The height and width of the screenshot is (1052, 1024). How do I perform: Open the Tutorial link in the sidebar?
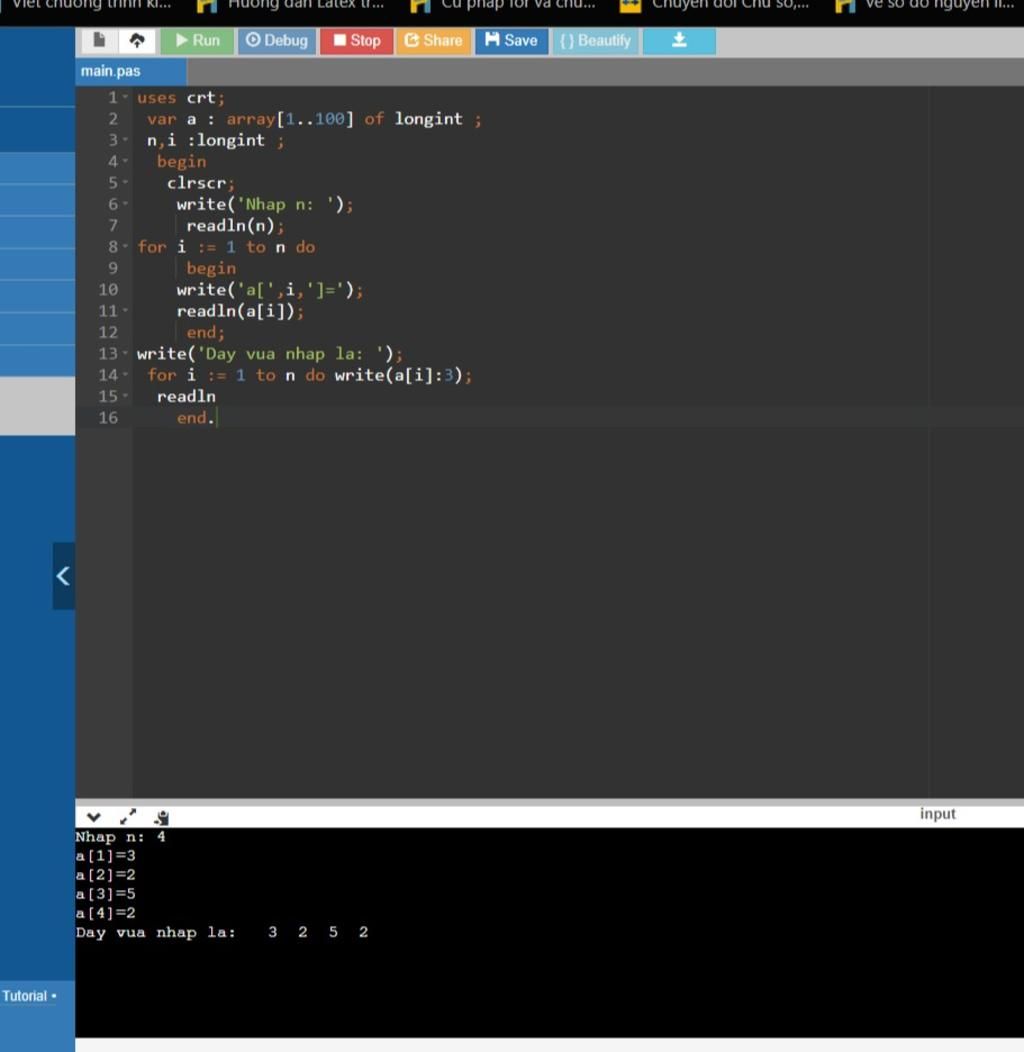tap(25, 996)
